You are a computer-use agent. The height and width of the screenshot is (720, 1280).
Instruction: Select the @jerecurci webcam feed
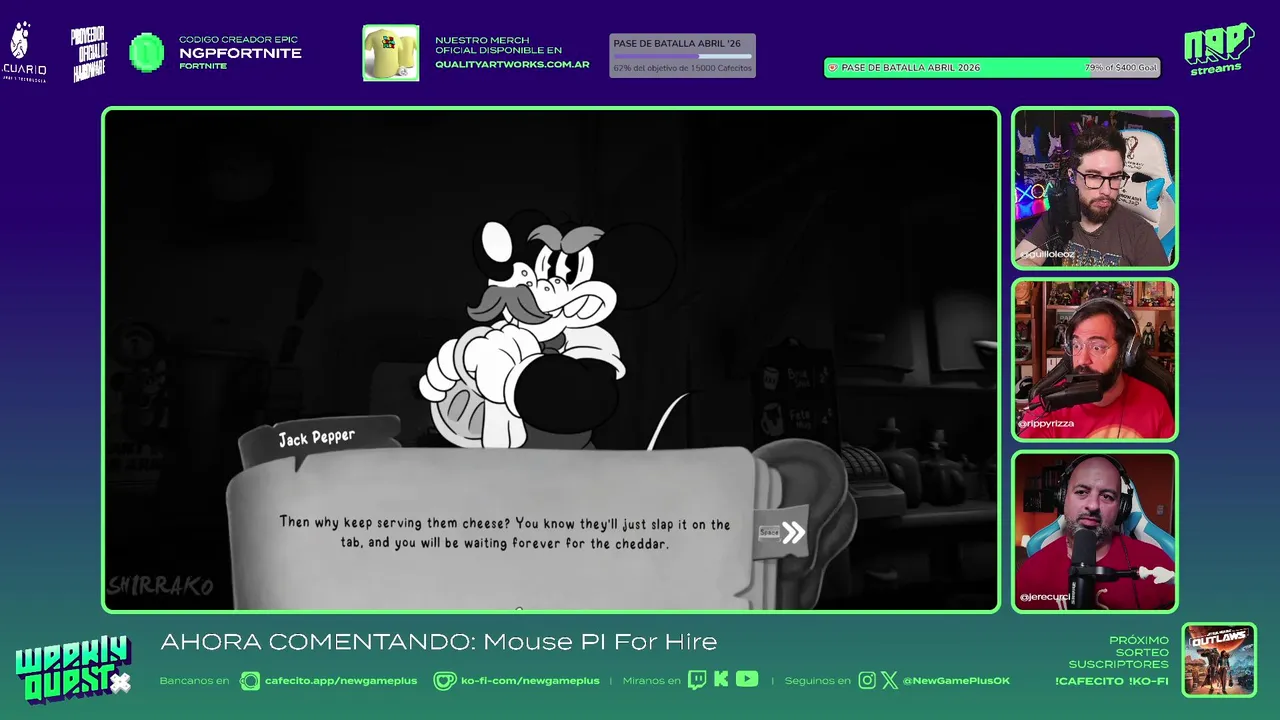click(x=1095, y=531)
